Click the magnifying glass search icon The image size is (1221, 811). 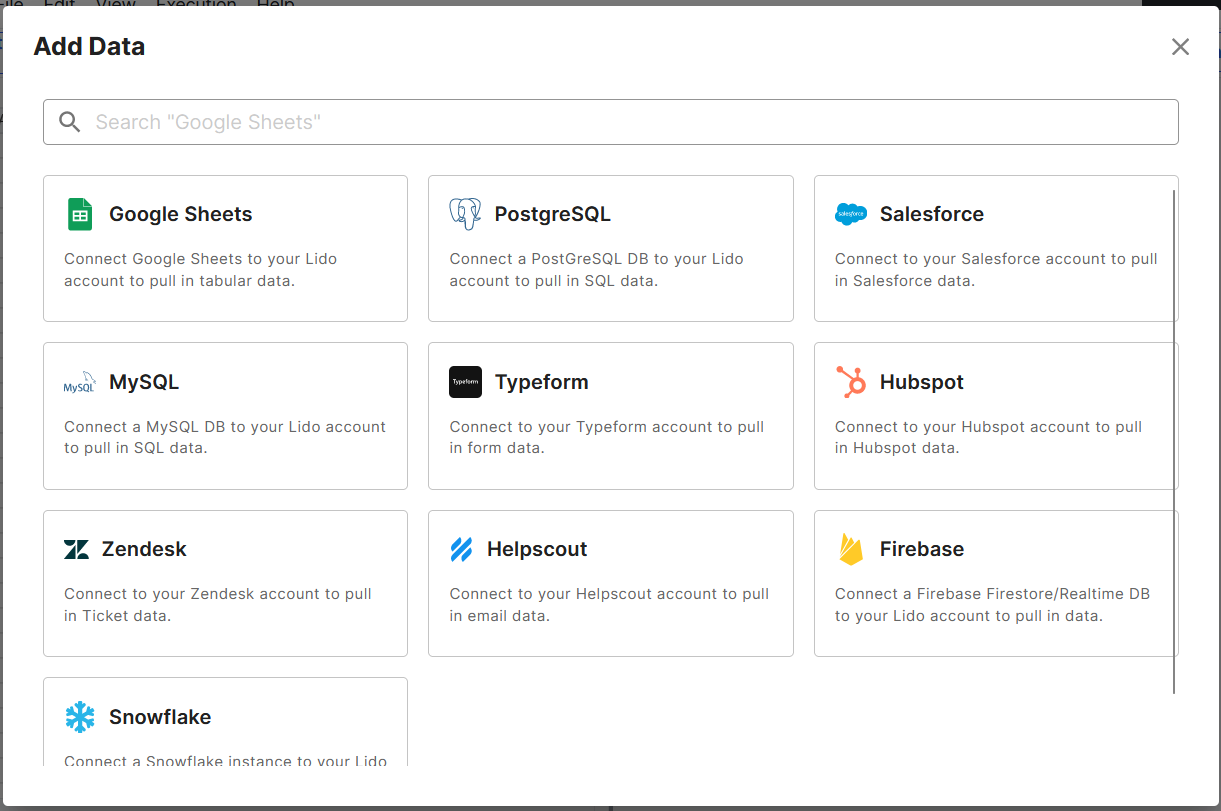69,121
